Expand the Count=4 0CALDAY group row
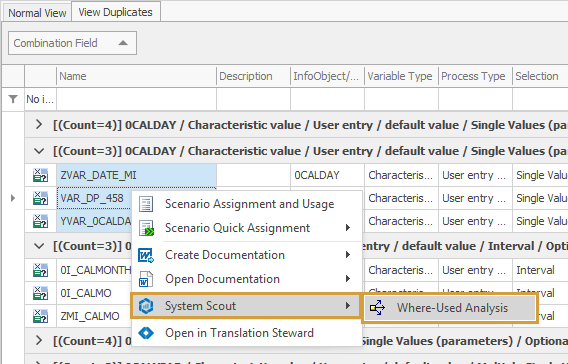This screenshot has width=568, height=364. click(39, 125)
